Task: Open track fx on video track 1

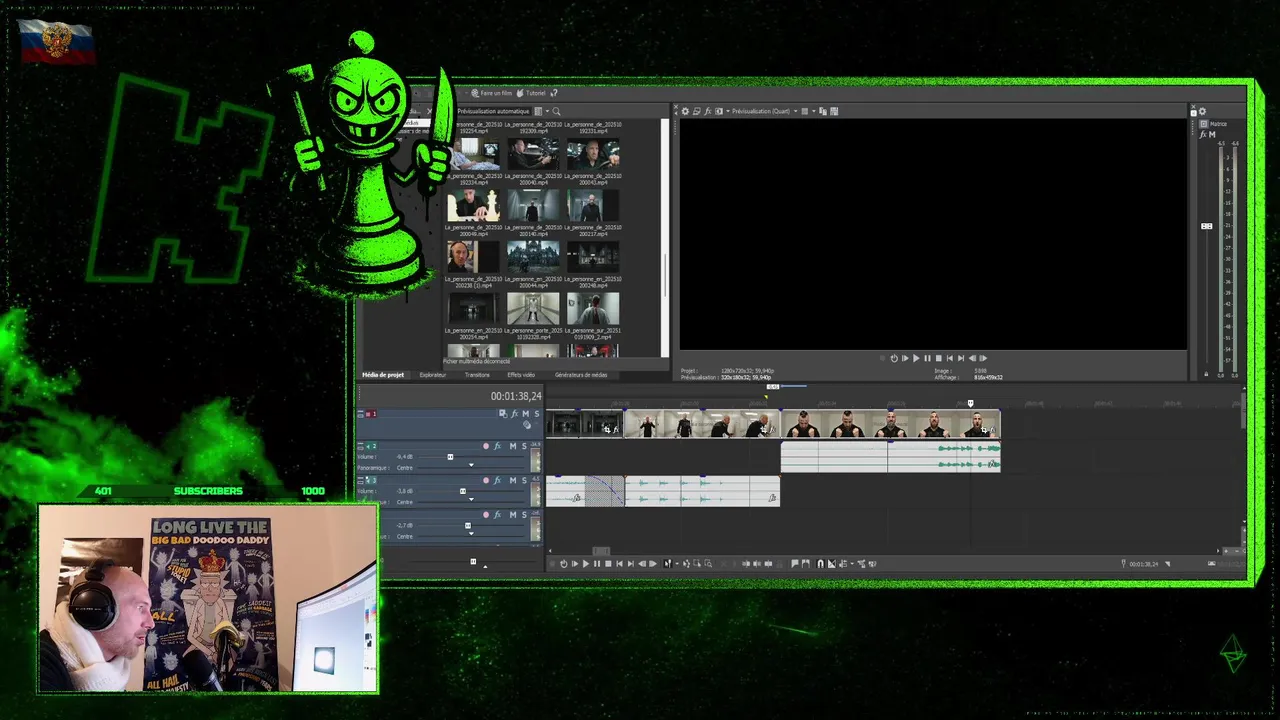Action: click(x=514, y=413)
